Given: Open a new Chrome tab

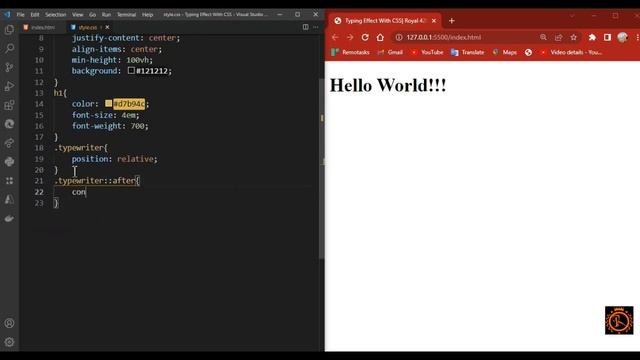Looking at the screenshot, I should point(451,20).
